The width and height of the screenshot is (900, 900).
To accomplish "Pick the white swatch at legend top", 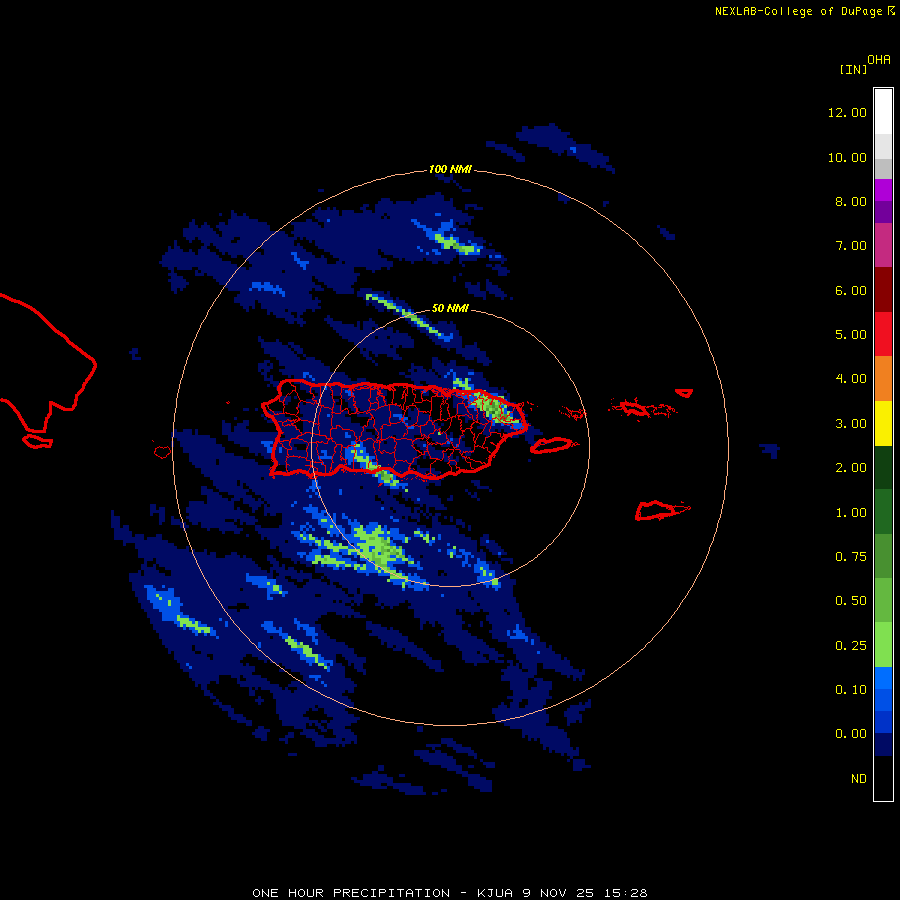I will coord(883,111).
